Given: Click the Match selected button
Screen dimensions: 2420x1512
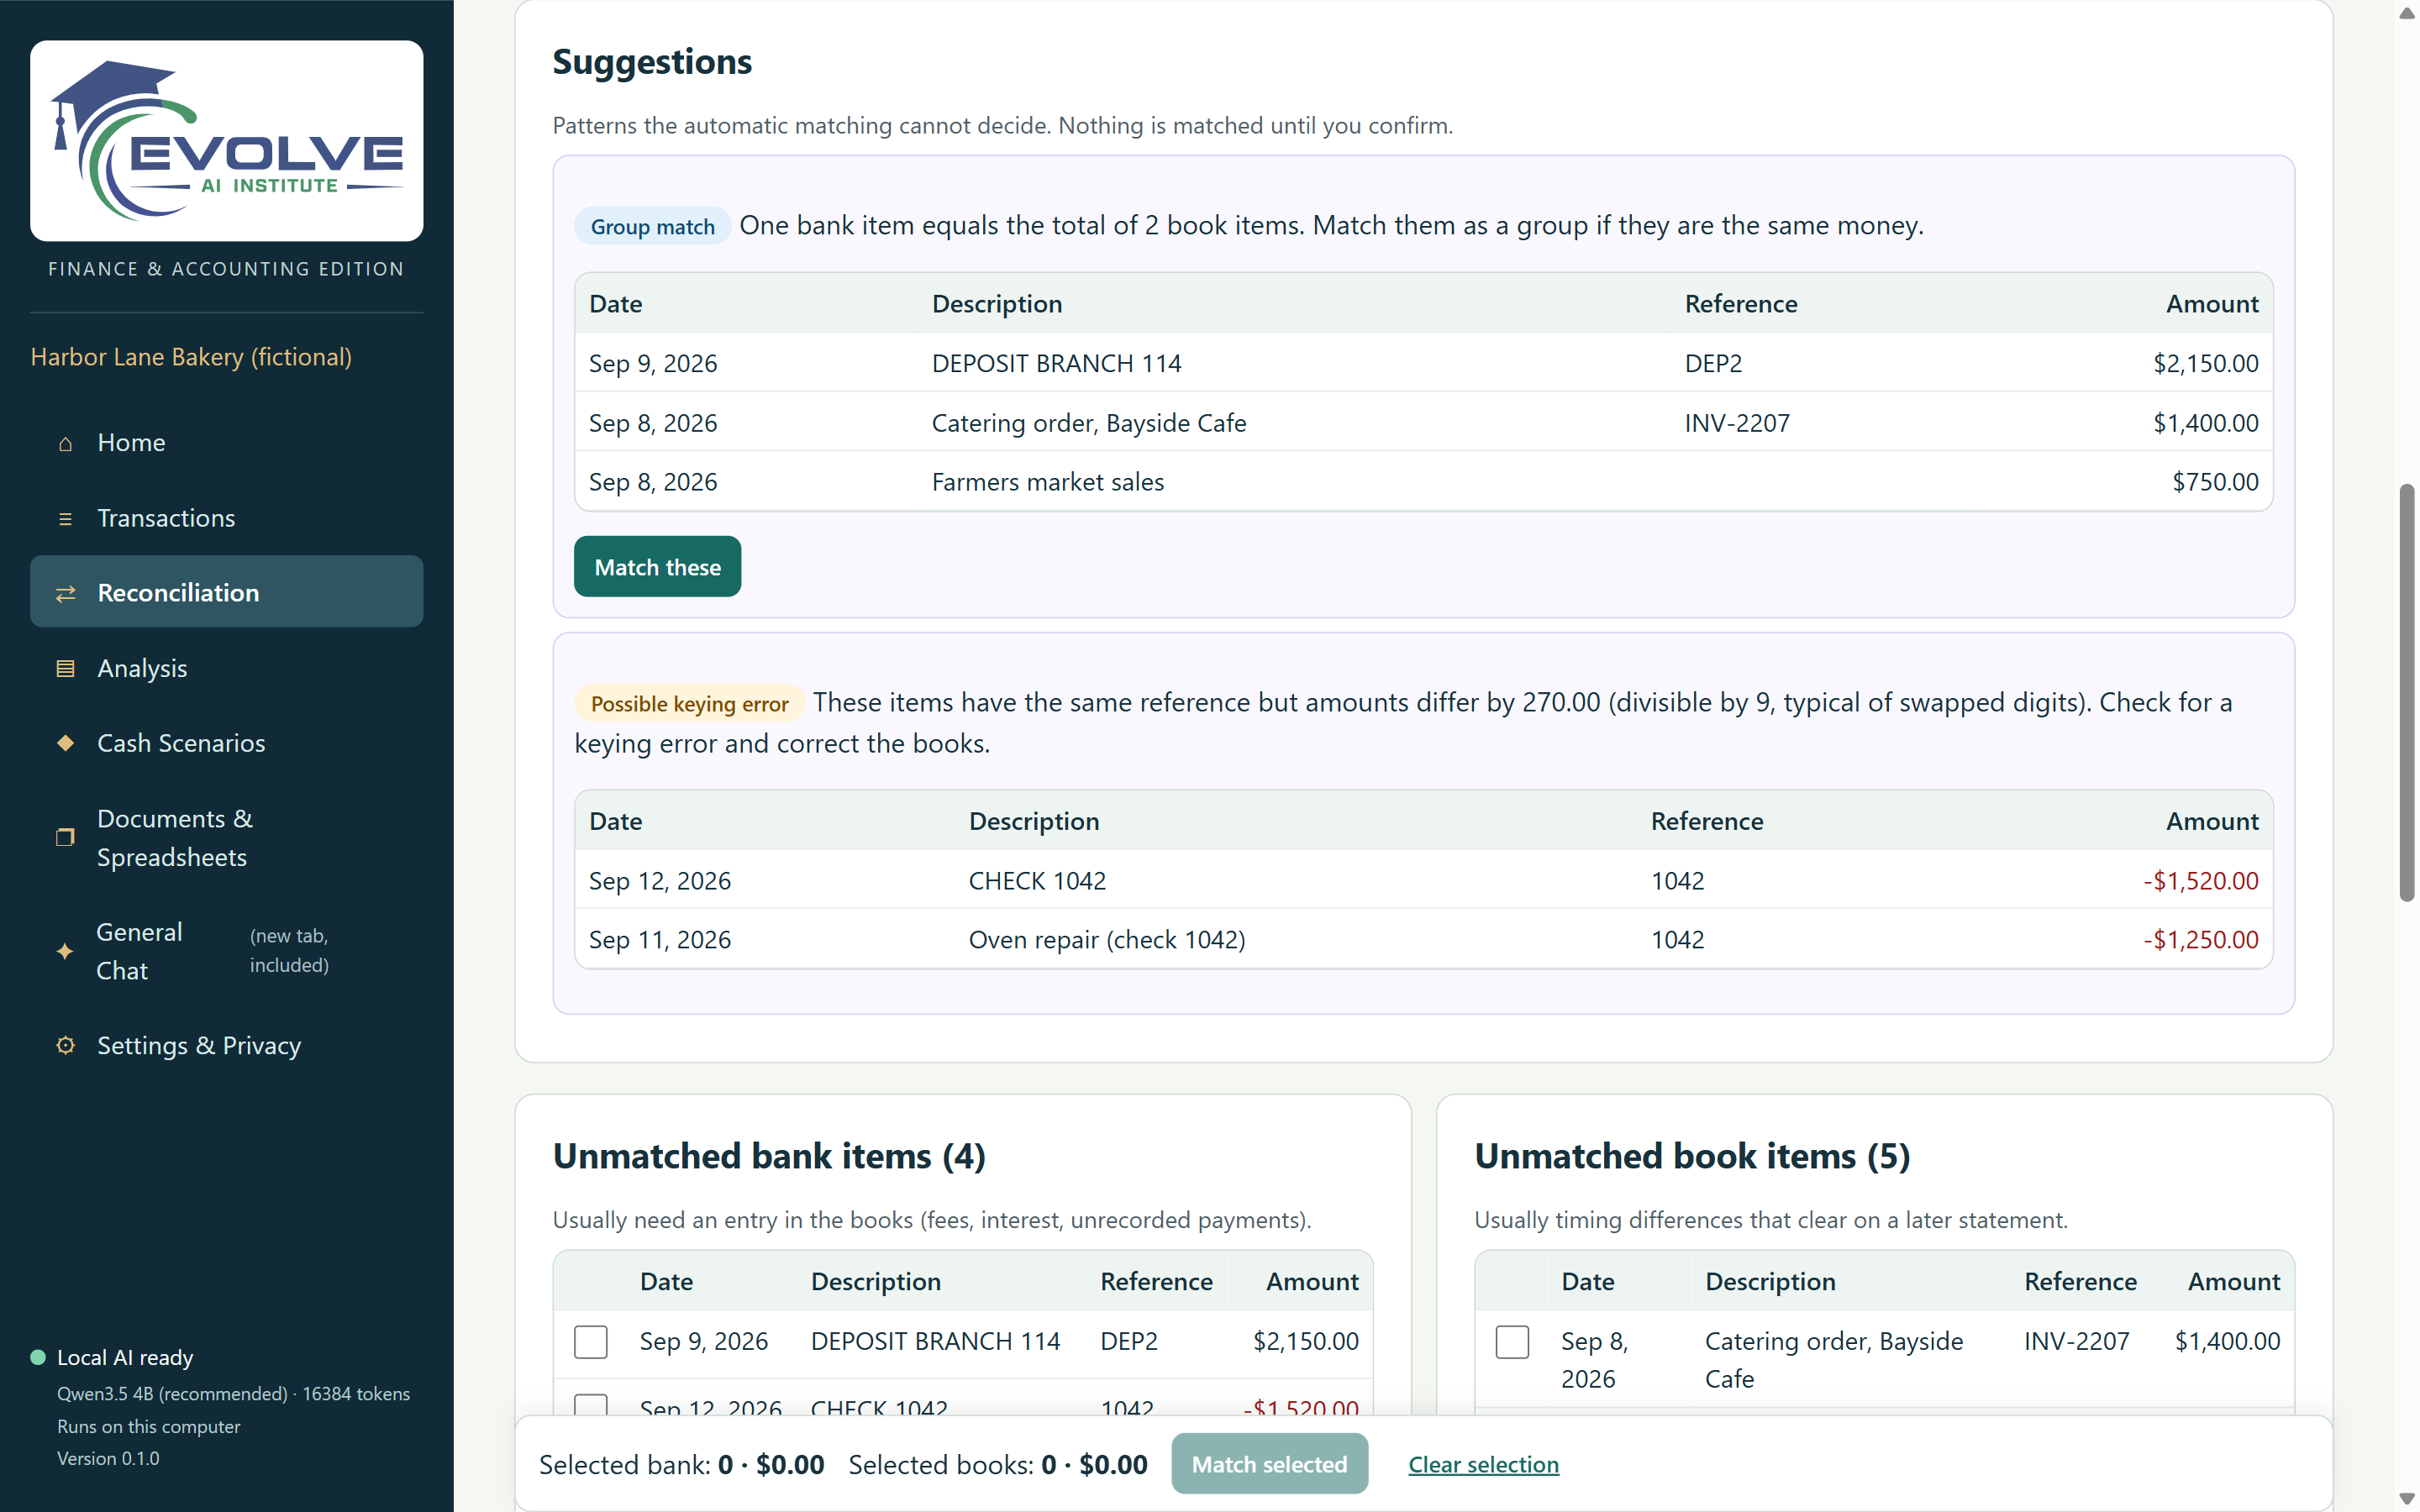Looking at the screenshot, I should (1269, 1464).
